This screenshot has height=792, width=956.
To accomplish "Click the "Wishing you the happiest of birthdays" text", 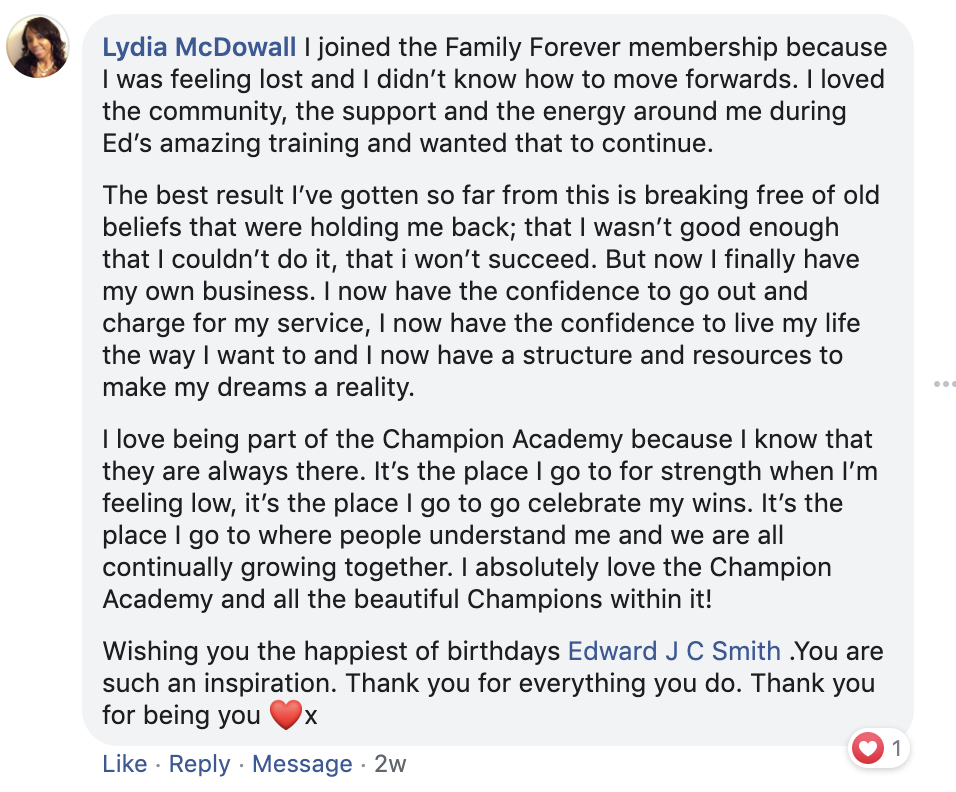I will click(x=331, y=651).
